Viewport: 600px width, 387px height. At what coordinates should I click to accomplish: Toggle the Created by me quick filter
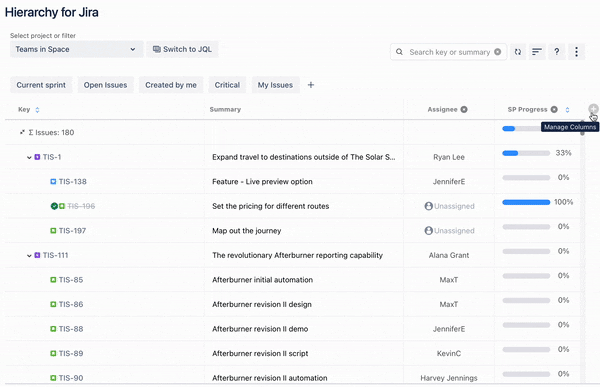click(x=171, y=85)
